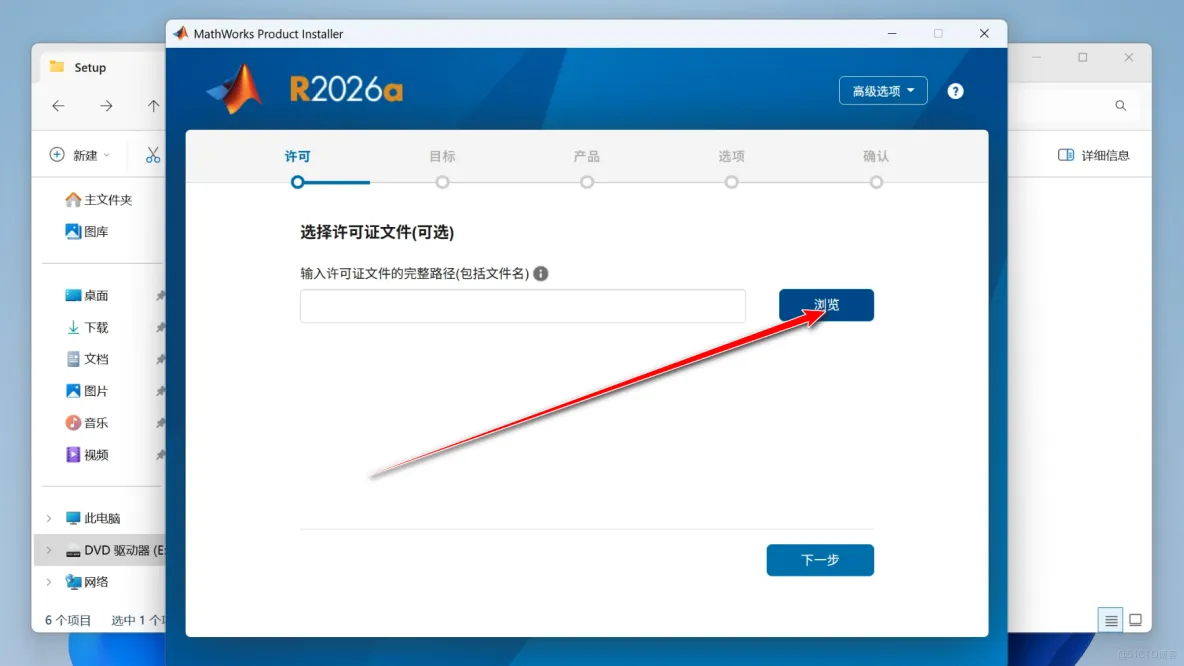Focus the license file path input field
Image resolution: width=1184 pixels, height=666 pixels.
coord(523,306)
